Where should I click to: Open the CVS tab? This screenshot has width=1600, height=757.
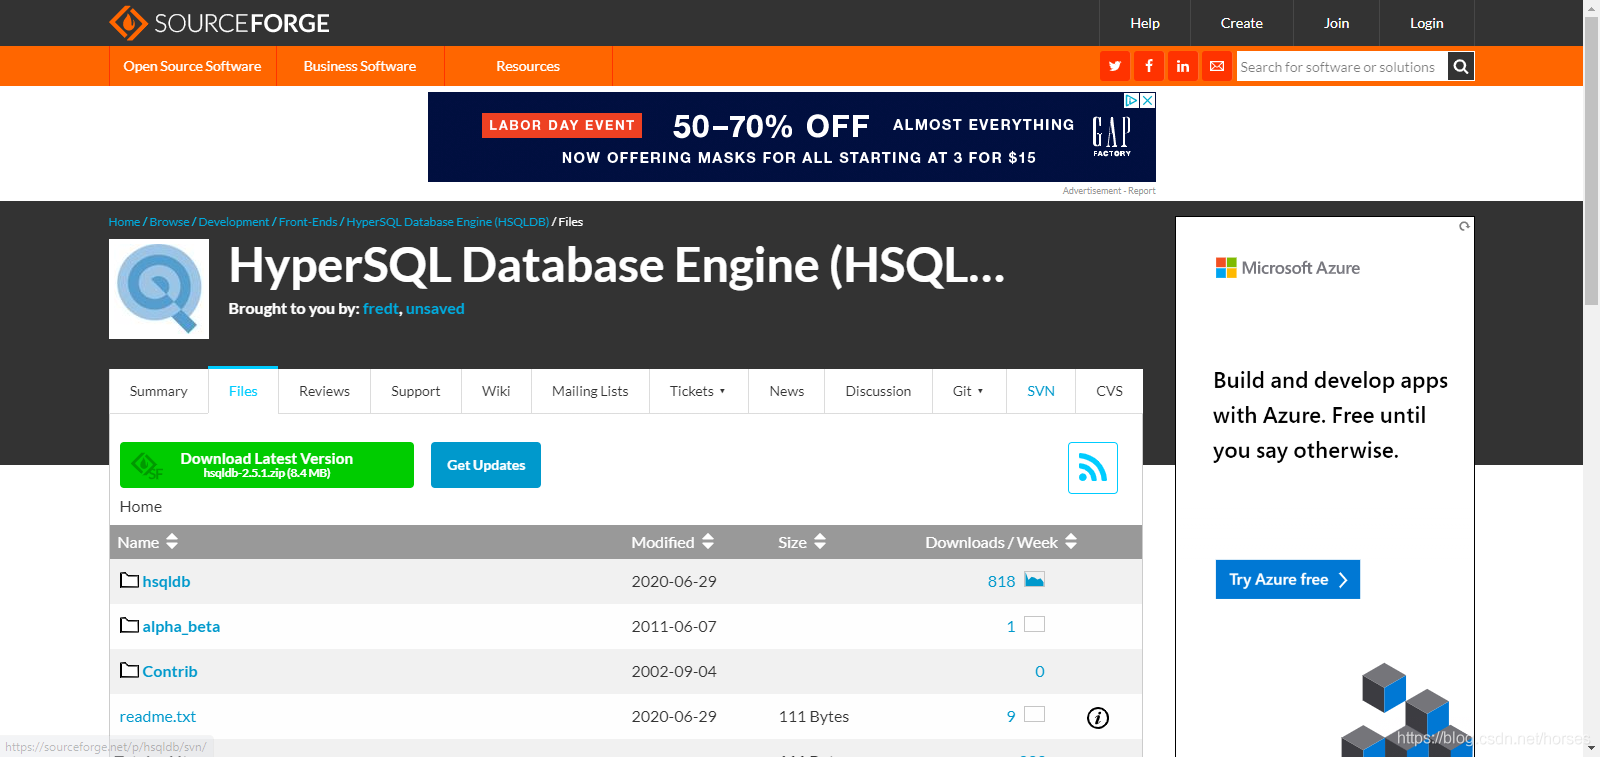point(1109,391)
